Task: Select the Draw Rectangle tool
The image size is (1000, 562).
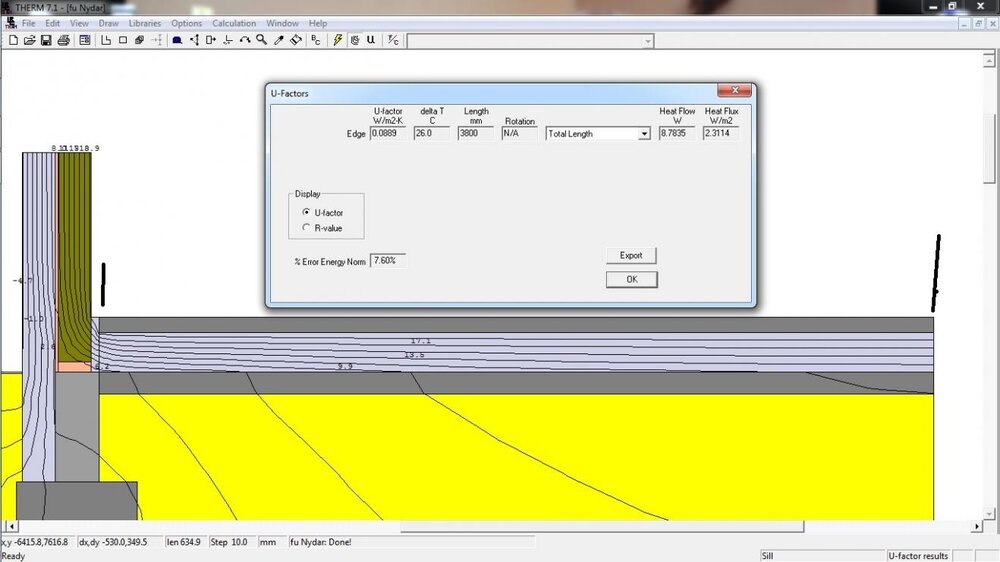Action: tap(123, 41)
